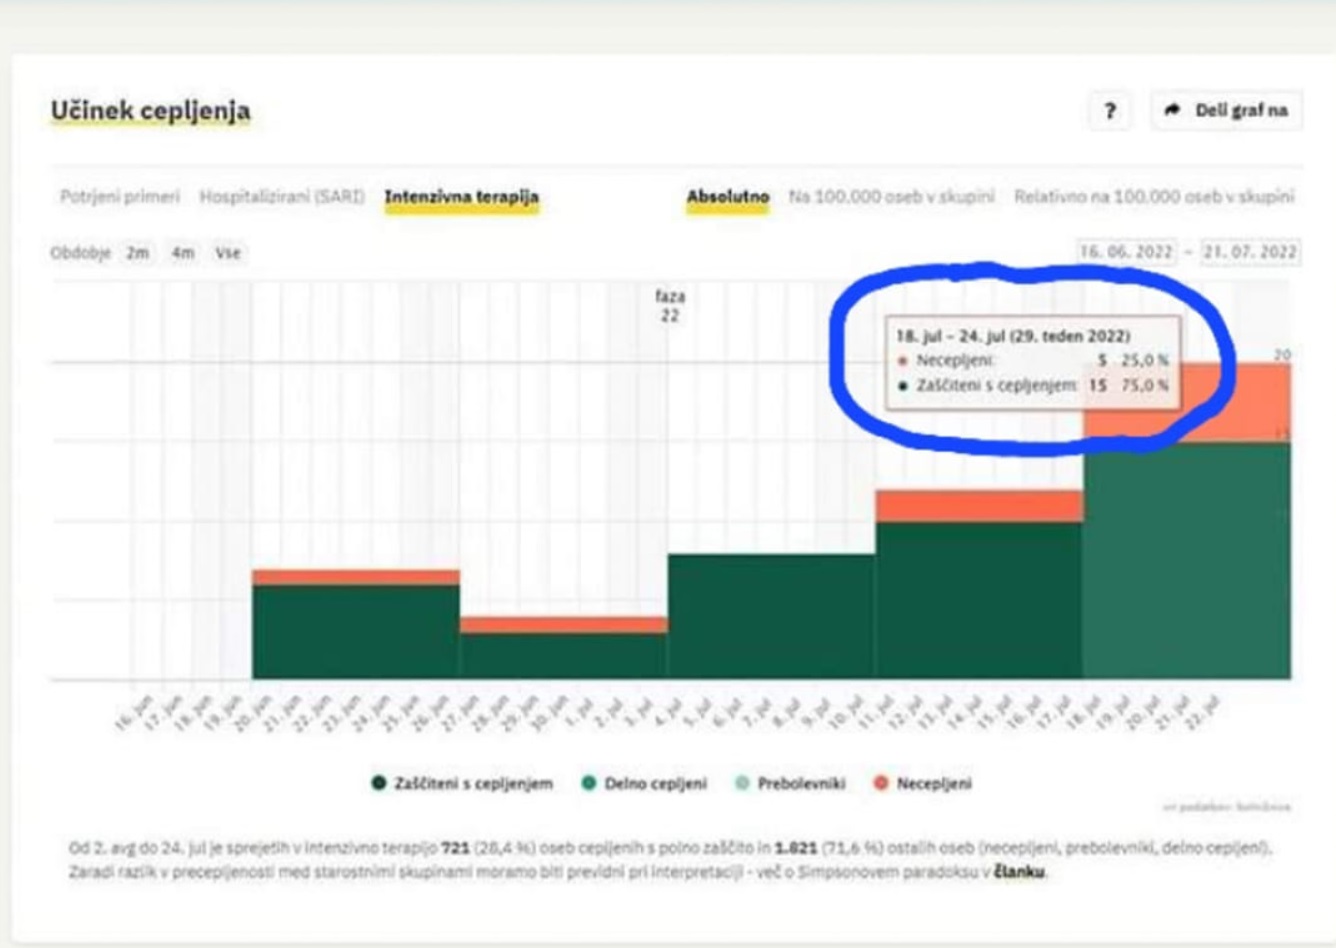The width and height of the screenshot is (1336, 948).
Task: Click the 721 vaccinated count in footnote
Action: (455, 848)
